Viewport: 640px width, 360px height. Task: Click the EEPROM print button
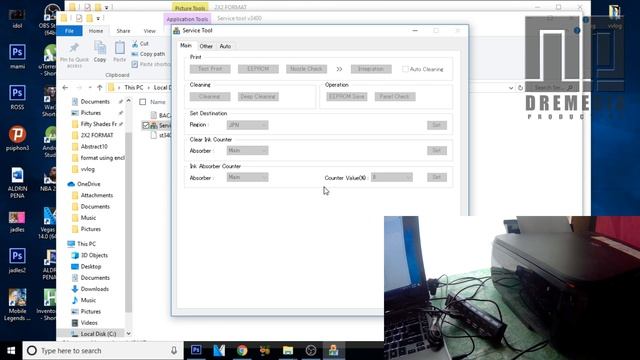(258, 69)
